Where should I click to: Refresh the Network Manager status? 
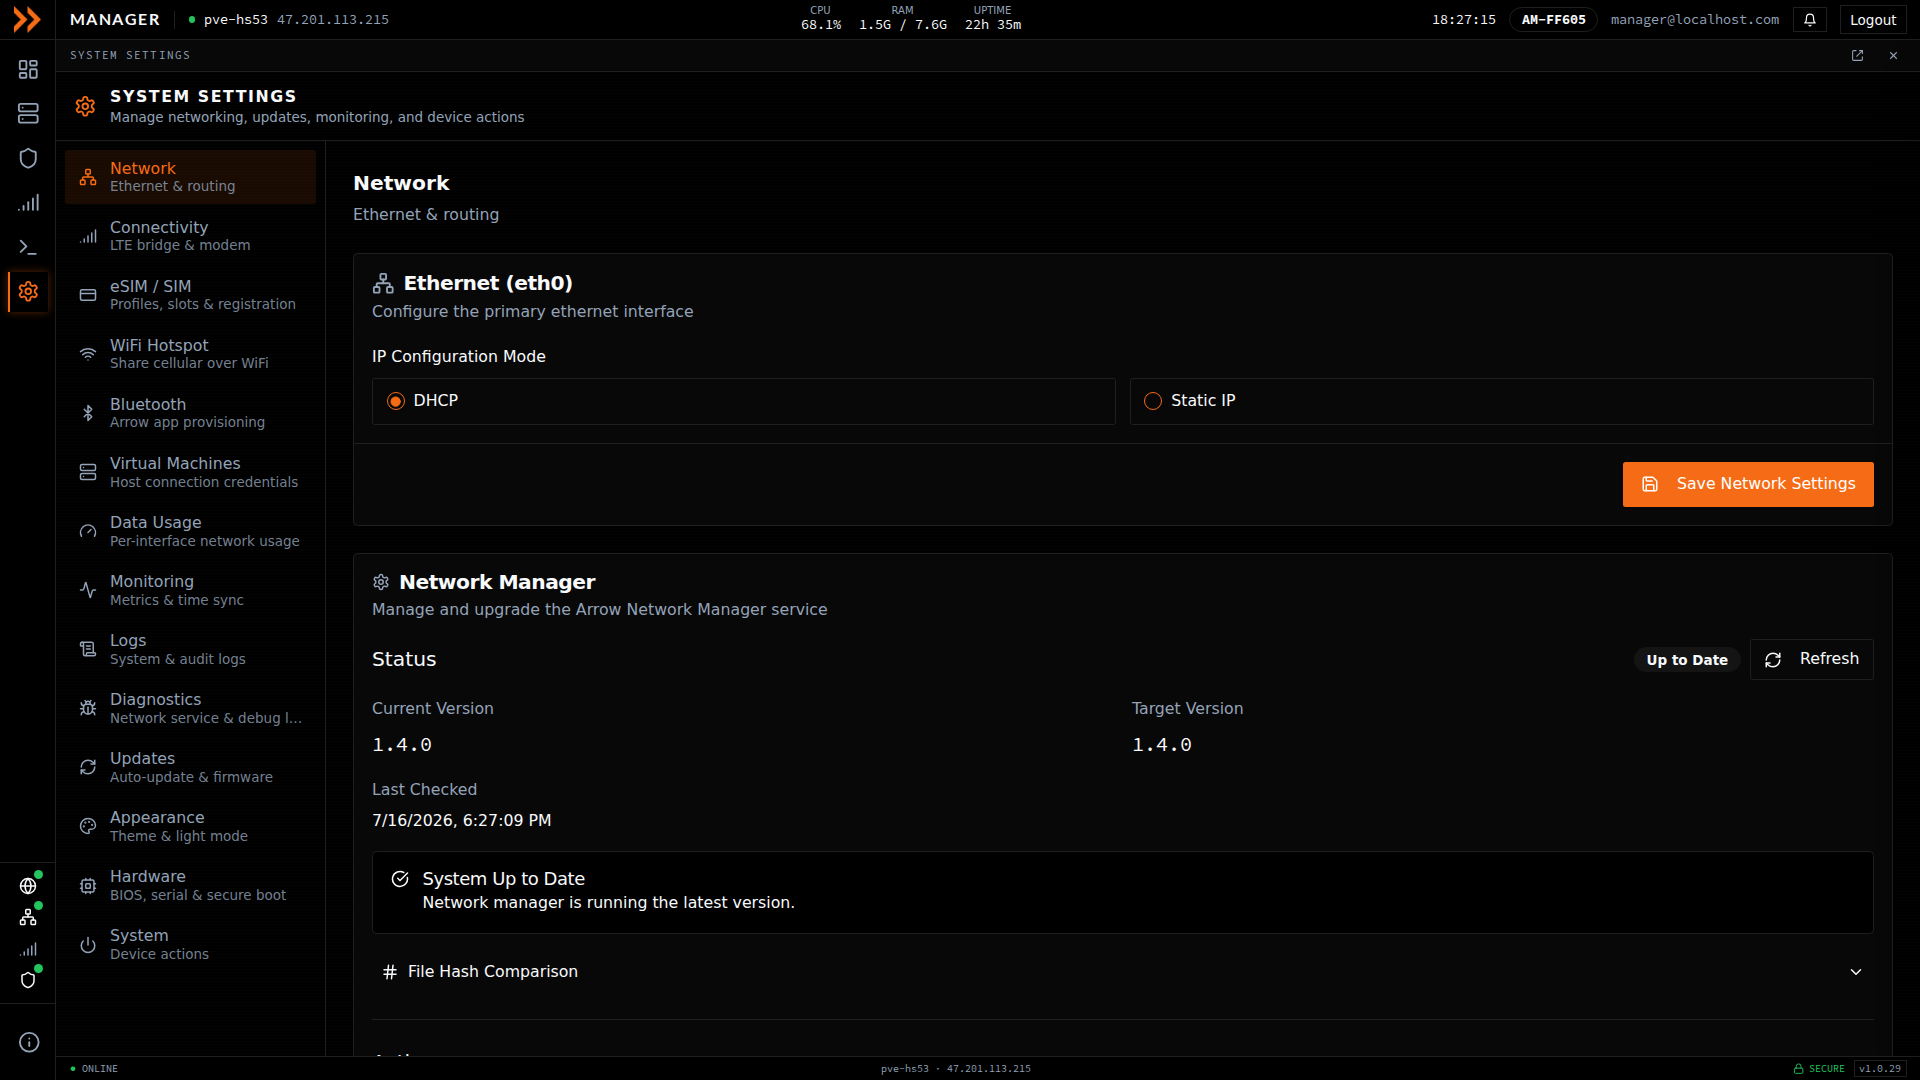pos(1811,659)
